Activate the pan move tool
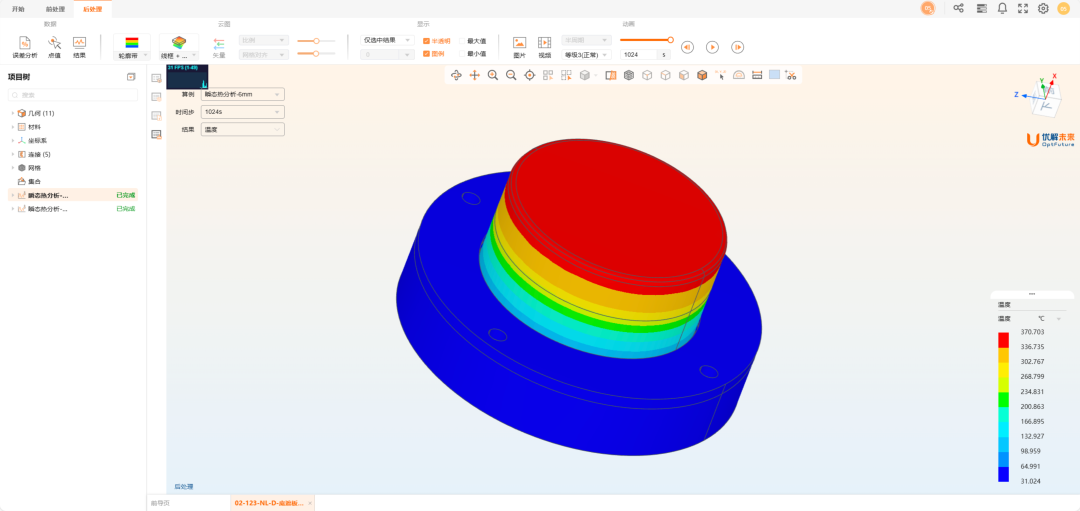Image resolution: width=1080 pixels, height=511 pixels. coord(475,75)
